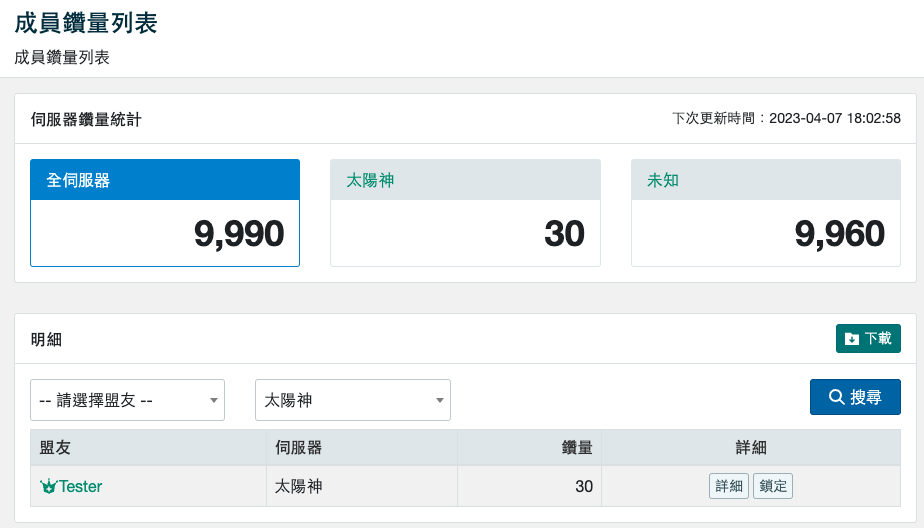Click the download folder icon
The height and width of the screenshot is (528, 924).
(x=852, y=339)
